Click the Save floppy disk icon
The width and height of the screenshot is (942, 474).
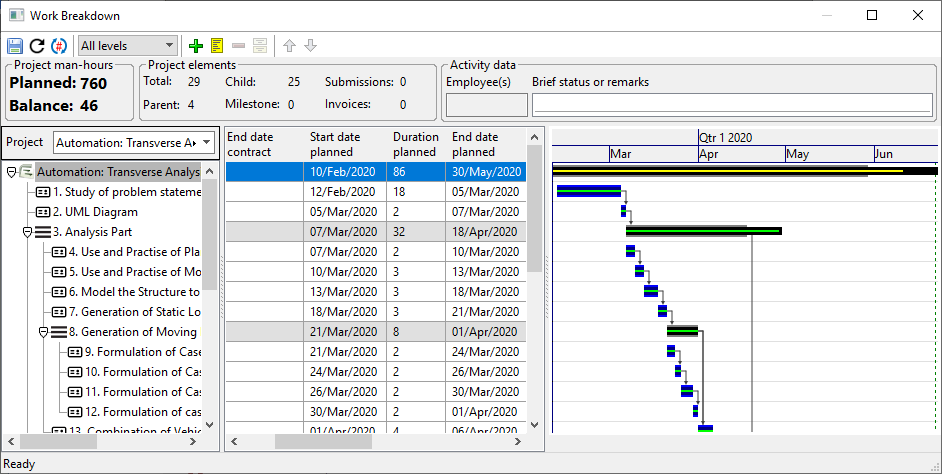[15, 46]
